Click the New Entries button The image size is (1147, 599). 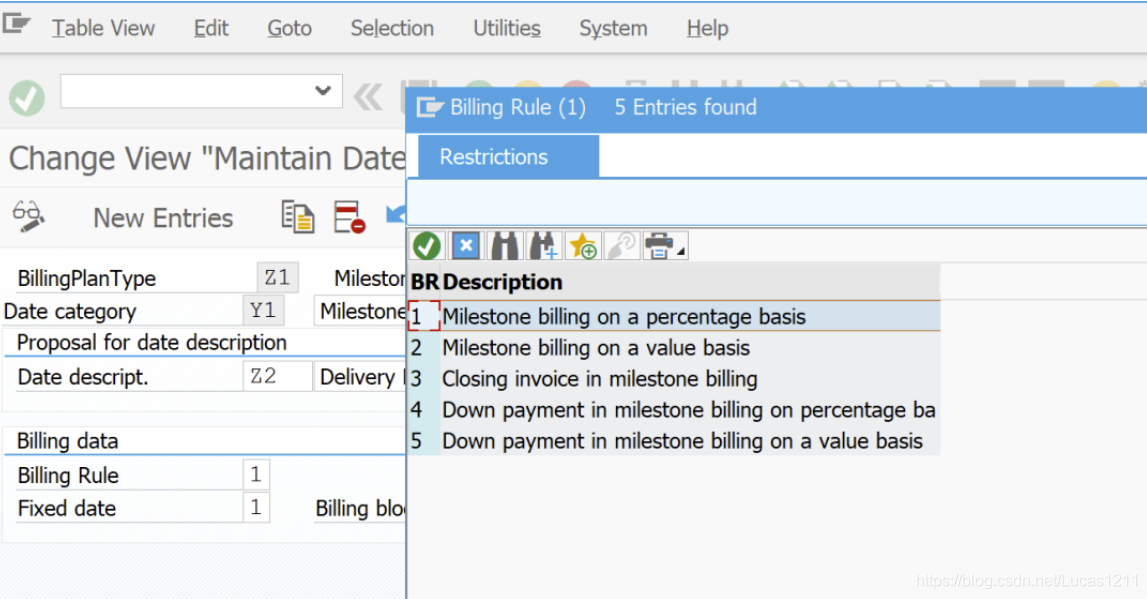(163, 218)
